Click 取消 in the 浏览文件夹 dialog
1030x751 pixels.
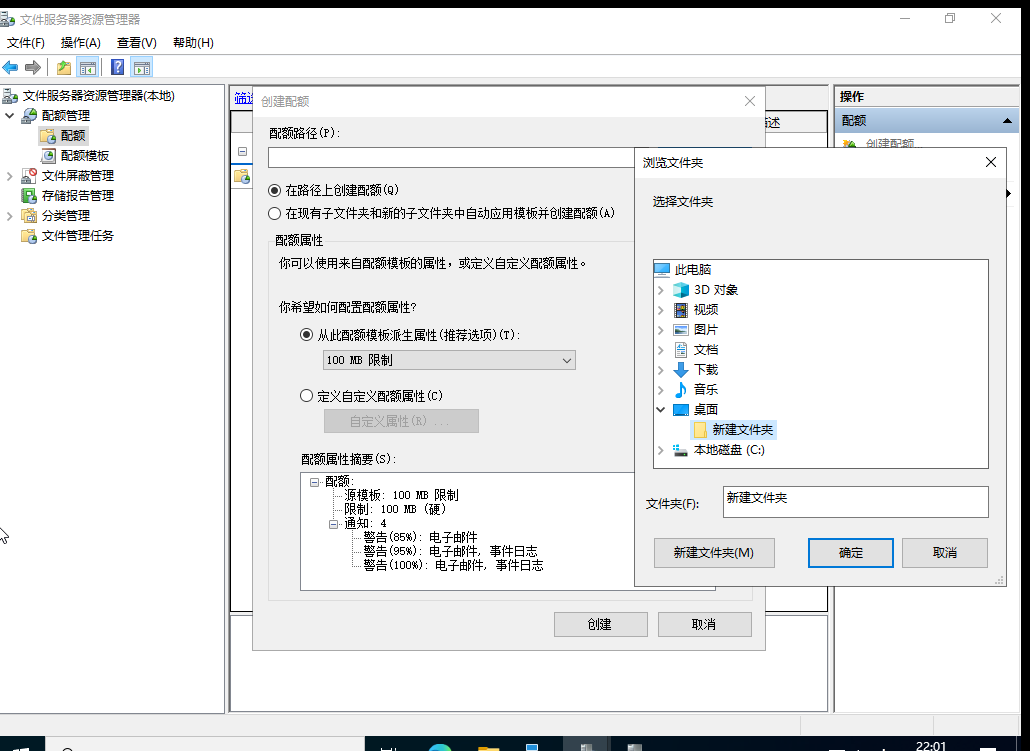(945, 553)
